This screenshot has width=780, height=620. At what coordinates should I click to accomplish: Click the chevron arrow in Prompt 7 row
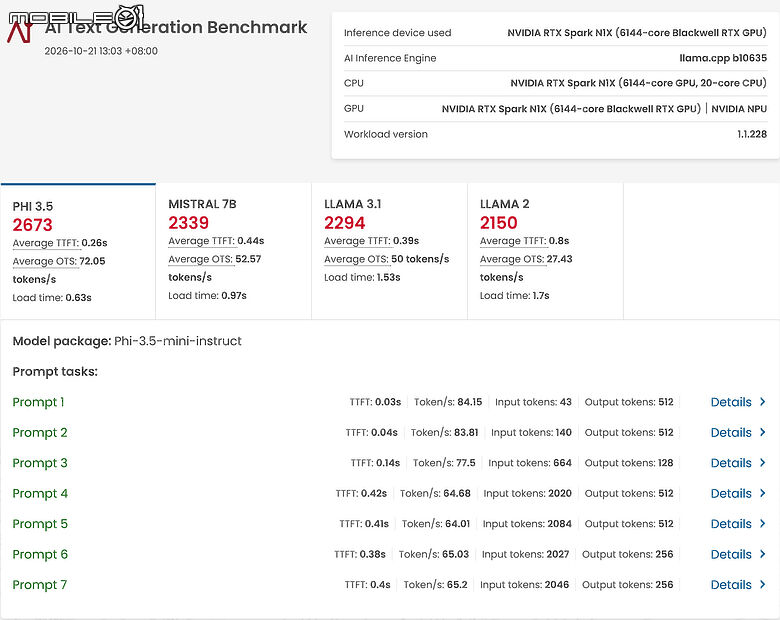coord(763,584)
